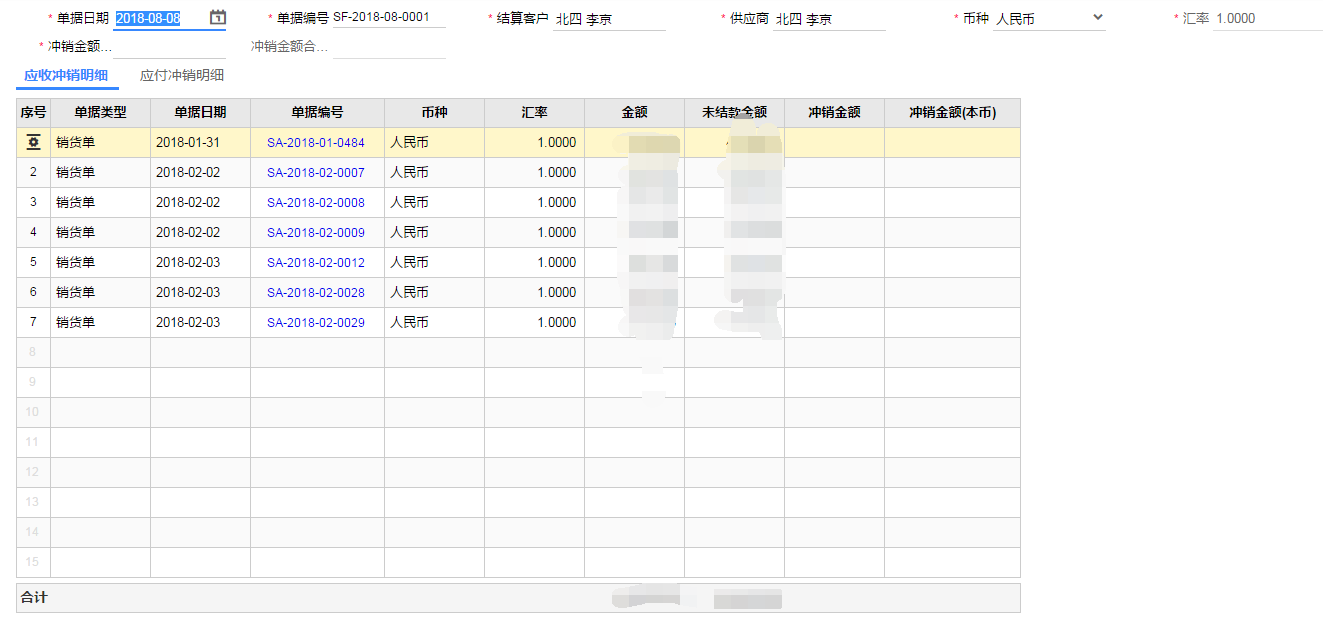Click the 供应商 supplier field

[x=828, y=19]
